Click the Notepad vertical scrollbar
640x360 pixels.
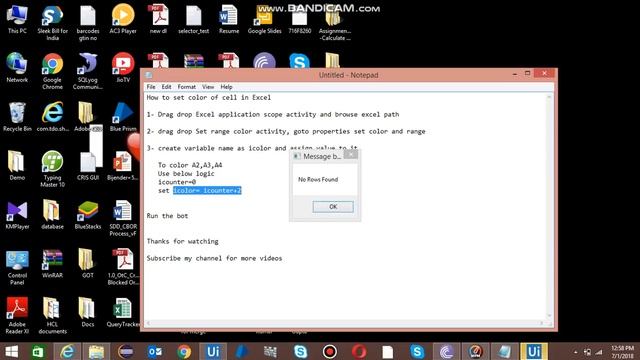549,207
